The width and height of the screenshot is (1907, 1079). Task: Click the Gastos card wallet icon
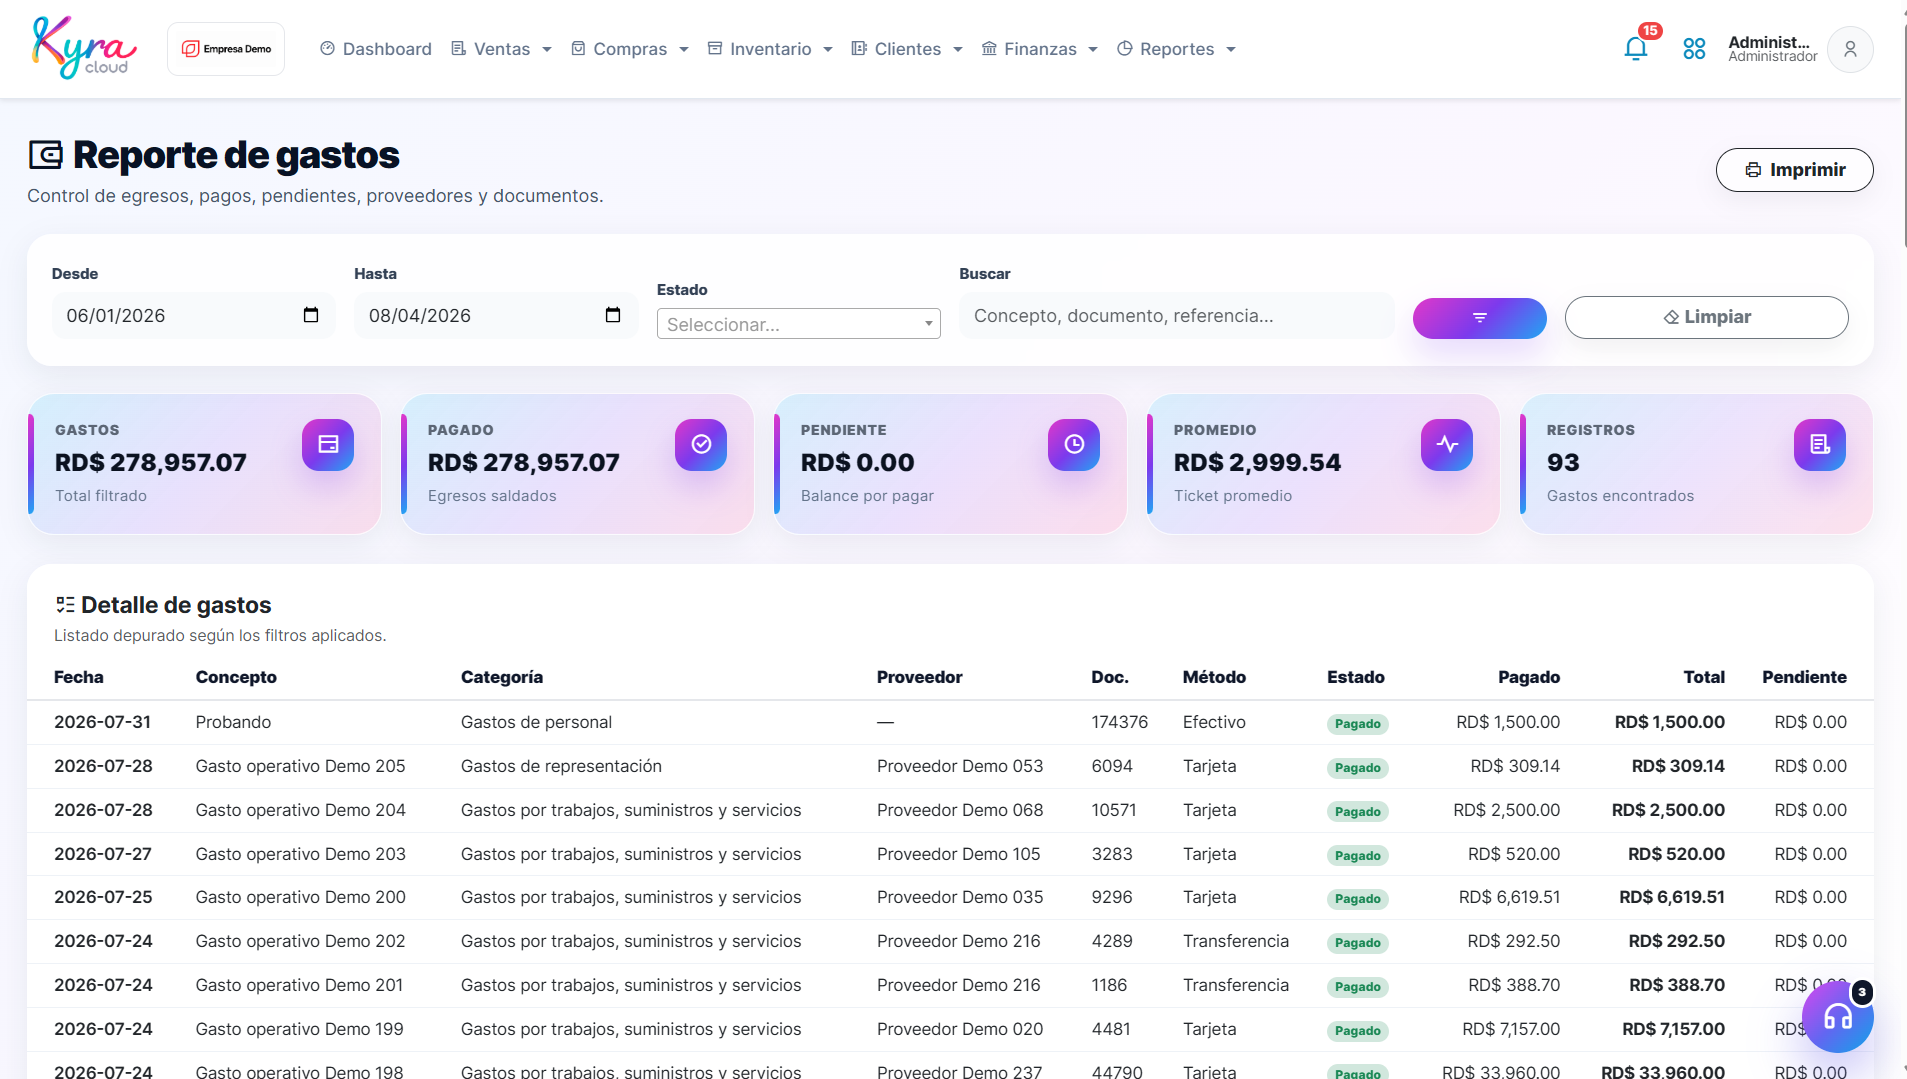click(328, 445)
